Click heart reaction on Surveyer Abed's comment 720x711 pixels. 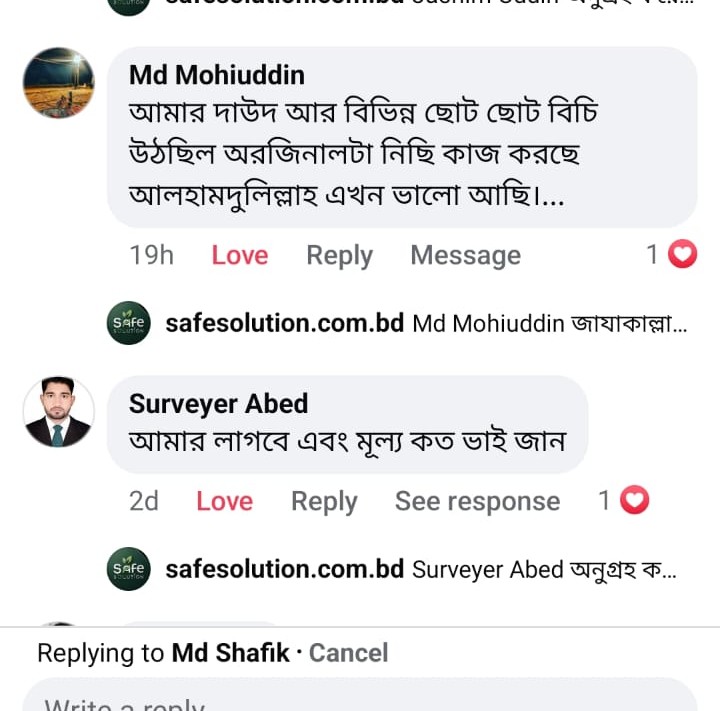pyautogui.click(x=635, y=500)
